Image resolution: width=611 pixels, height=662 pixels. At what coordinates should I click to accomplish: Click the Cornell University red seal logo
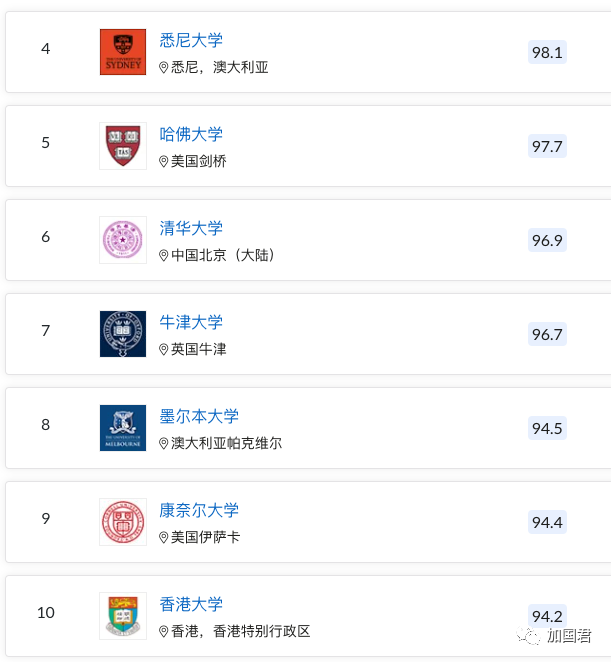click(123, 522)
